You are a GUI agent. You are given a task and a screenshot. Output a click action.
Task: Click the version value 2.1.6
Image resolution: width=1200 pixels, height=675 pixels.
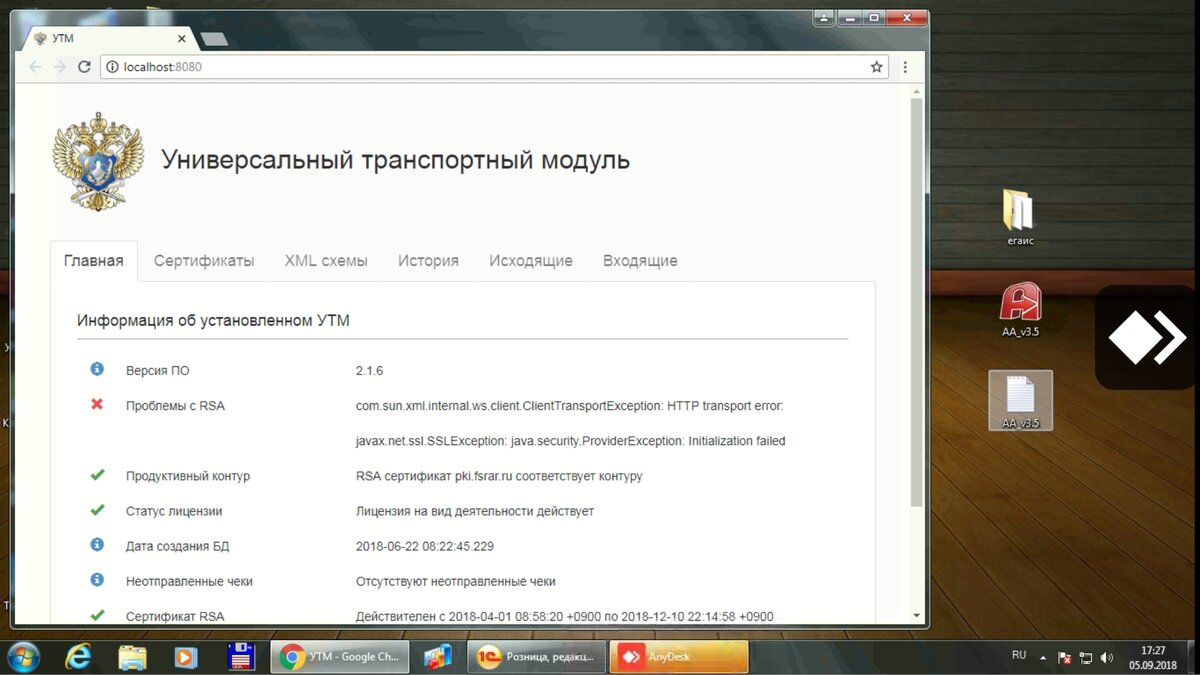coord(369,371)
